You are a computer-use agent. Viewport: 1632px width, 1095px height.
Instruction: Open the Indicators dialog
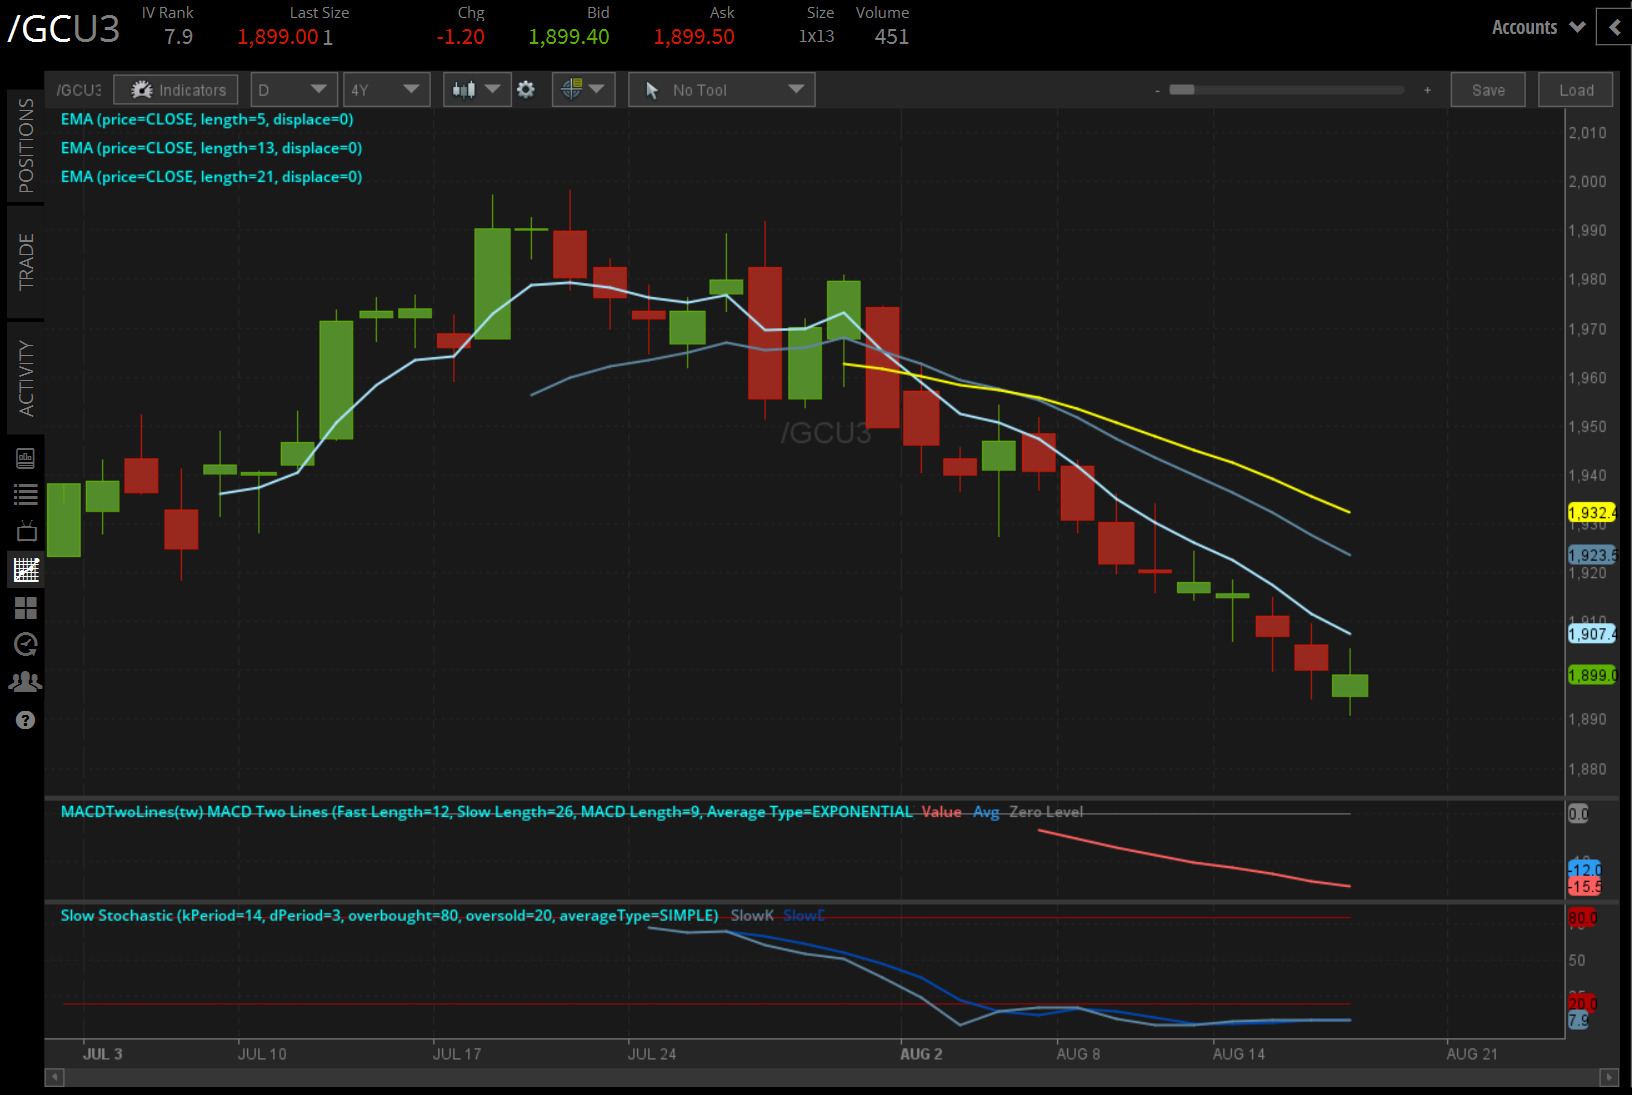[x=175, y=89]
